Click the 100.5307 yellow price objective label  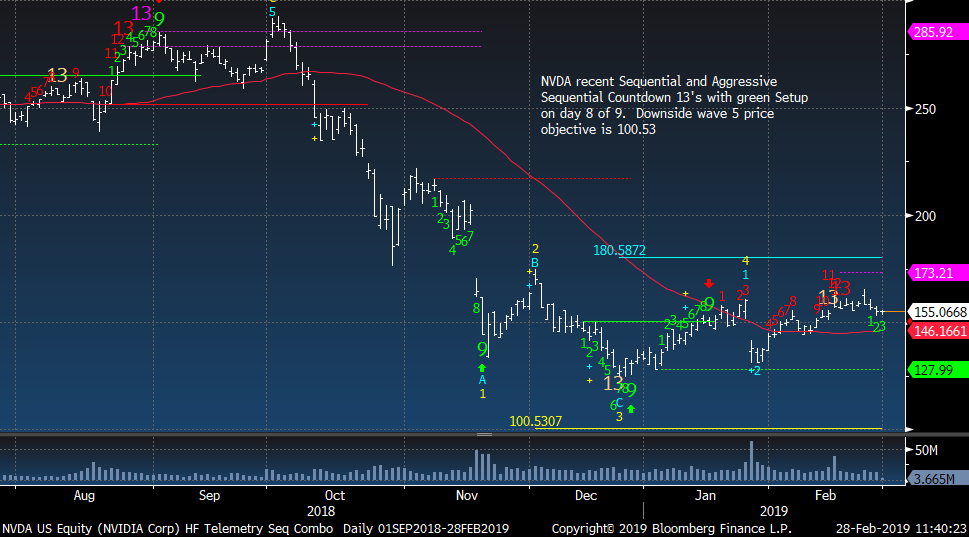click(536, 421)
